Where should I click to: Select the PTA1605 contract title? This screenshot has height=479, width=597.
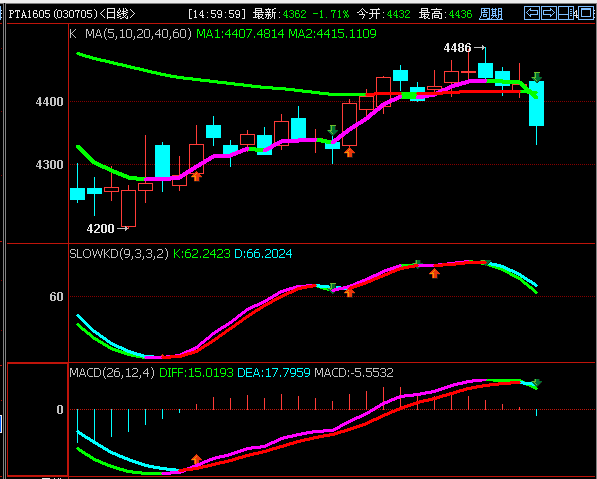coord(29,14)
